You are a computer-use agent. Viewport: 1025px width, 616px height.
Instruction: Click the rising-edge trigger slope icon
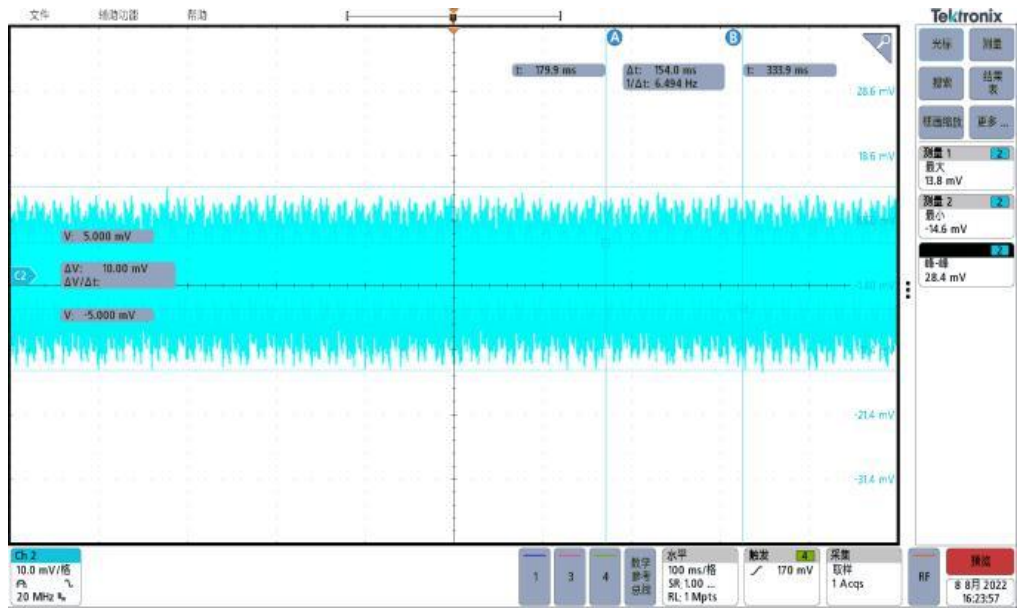pyautogui.click(x=756, y=570)
